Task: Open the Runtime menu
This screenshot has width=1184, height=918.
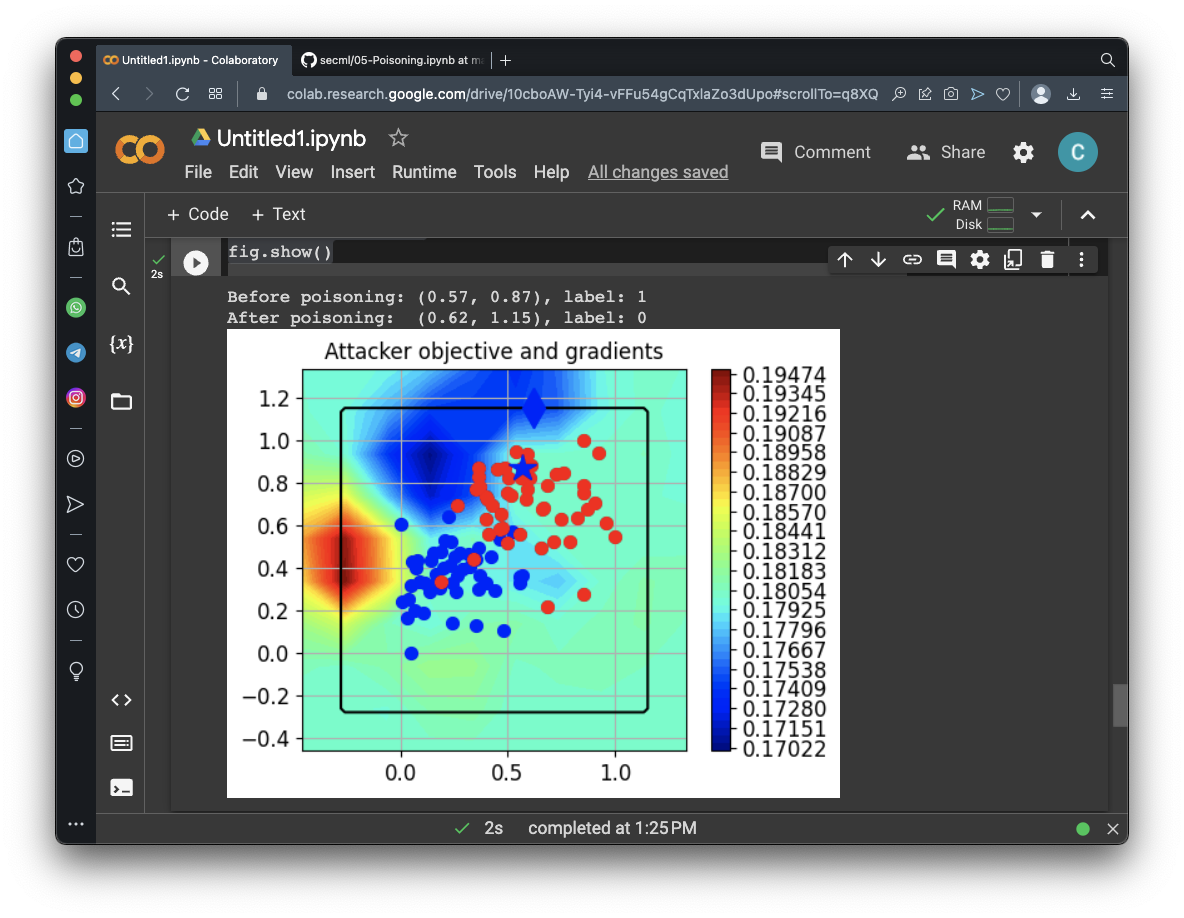Action: [x=424, y=172]
